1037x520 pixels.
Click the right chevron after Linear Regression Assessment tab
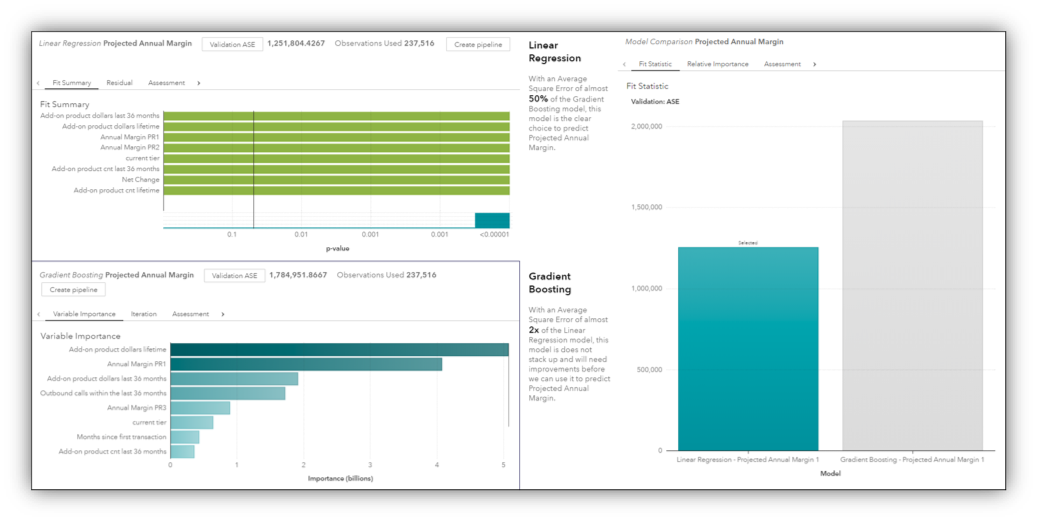(x=198, y=83)
